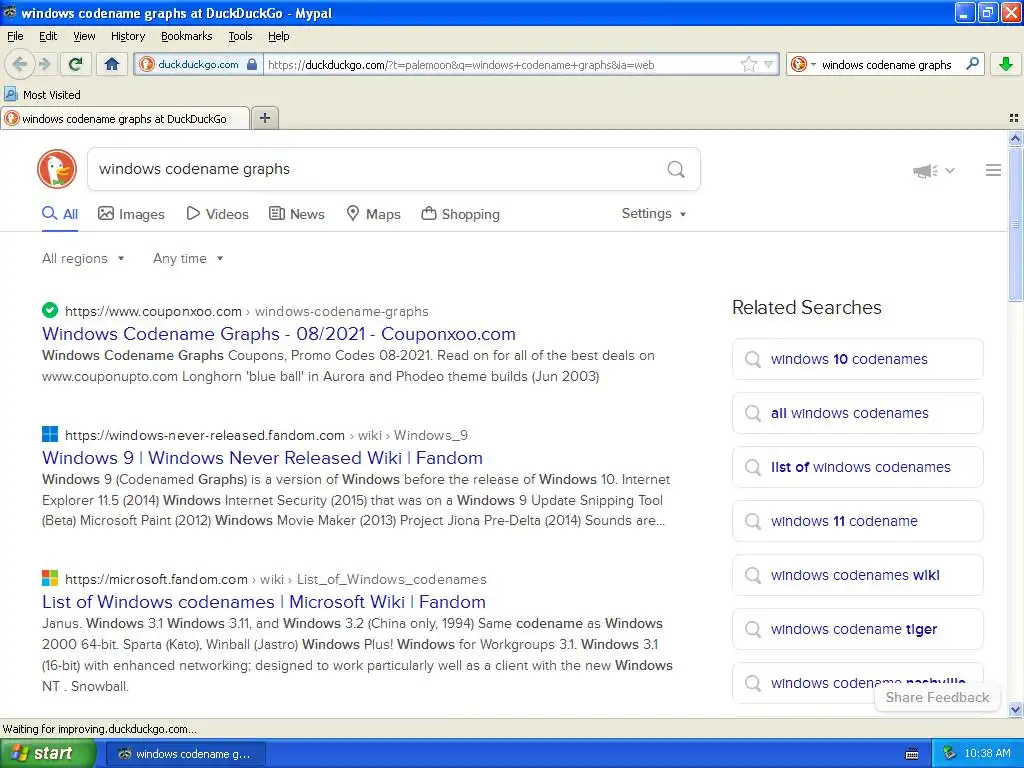The height and width of the screenshot is (768, 1024).
Task: Click the windows-codename-graphs URL breadcrumb text
Action: click(x=342, y=312)
